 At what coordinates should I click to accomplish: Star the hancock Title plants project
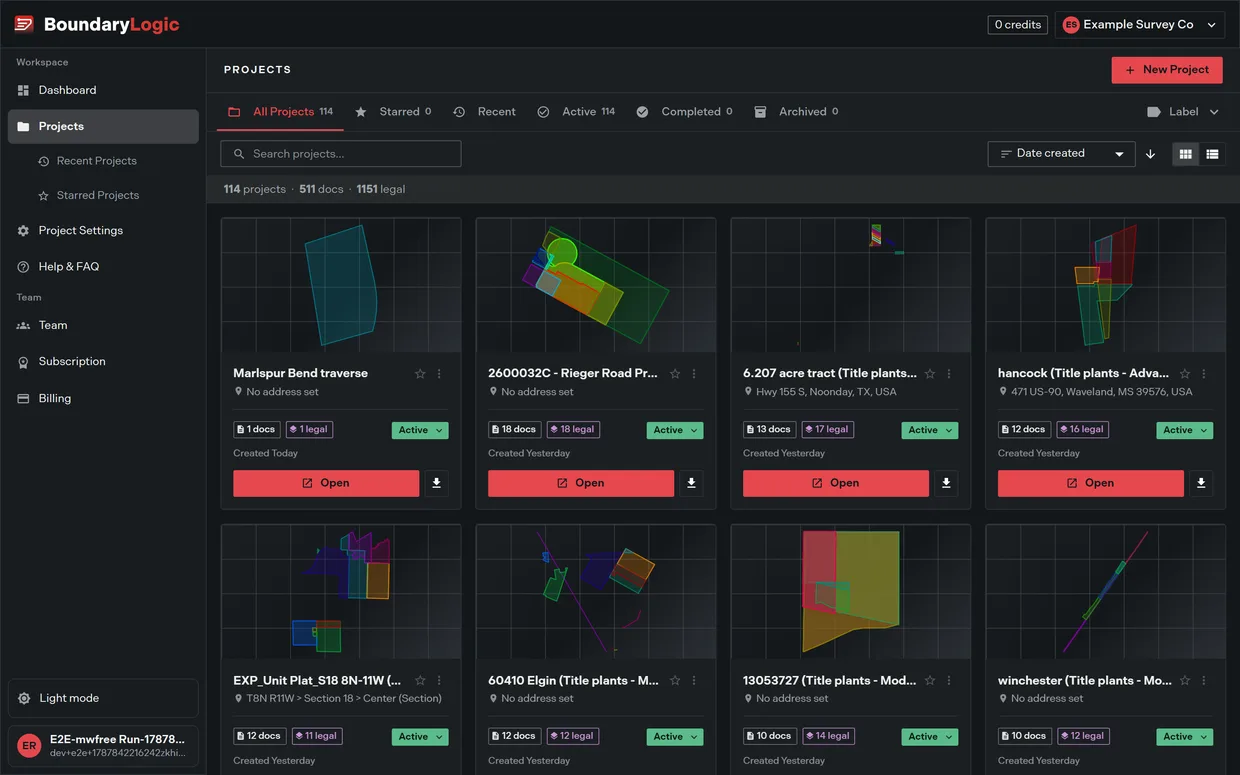tap(1185, 374)
